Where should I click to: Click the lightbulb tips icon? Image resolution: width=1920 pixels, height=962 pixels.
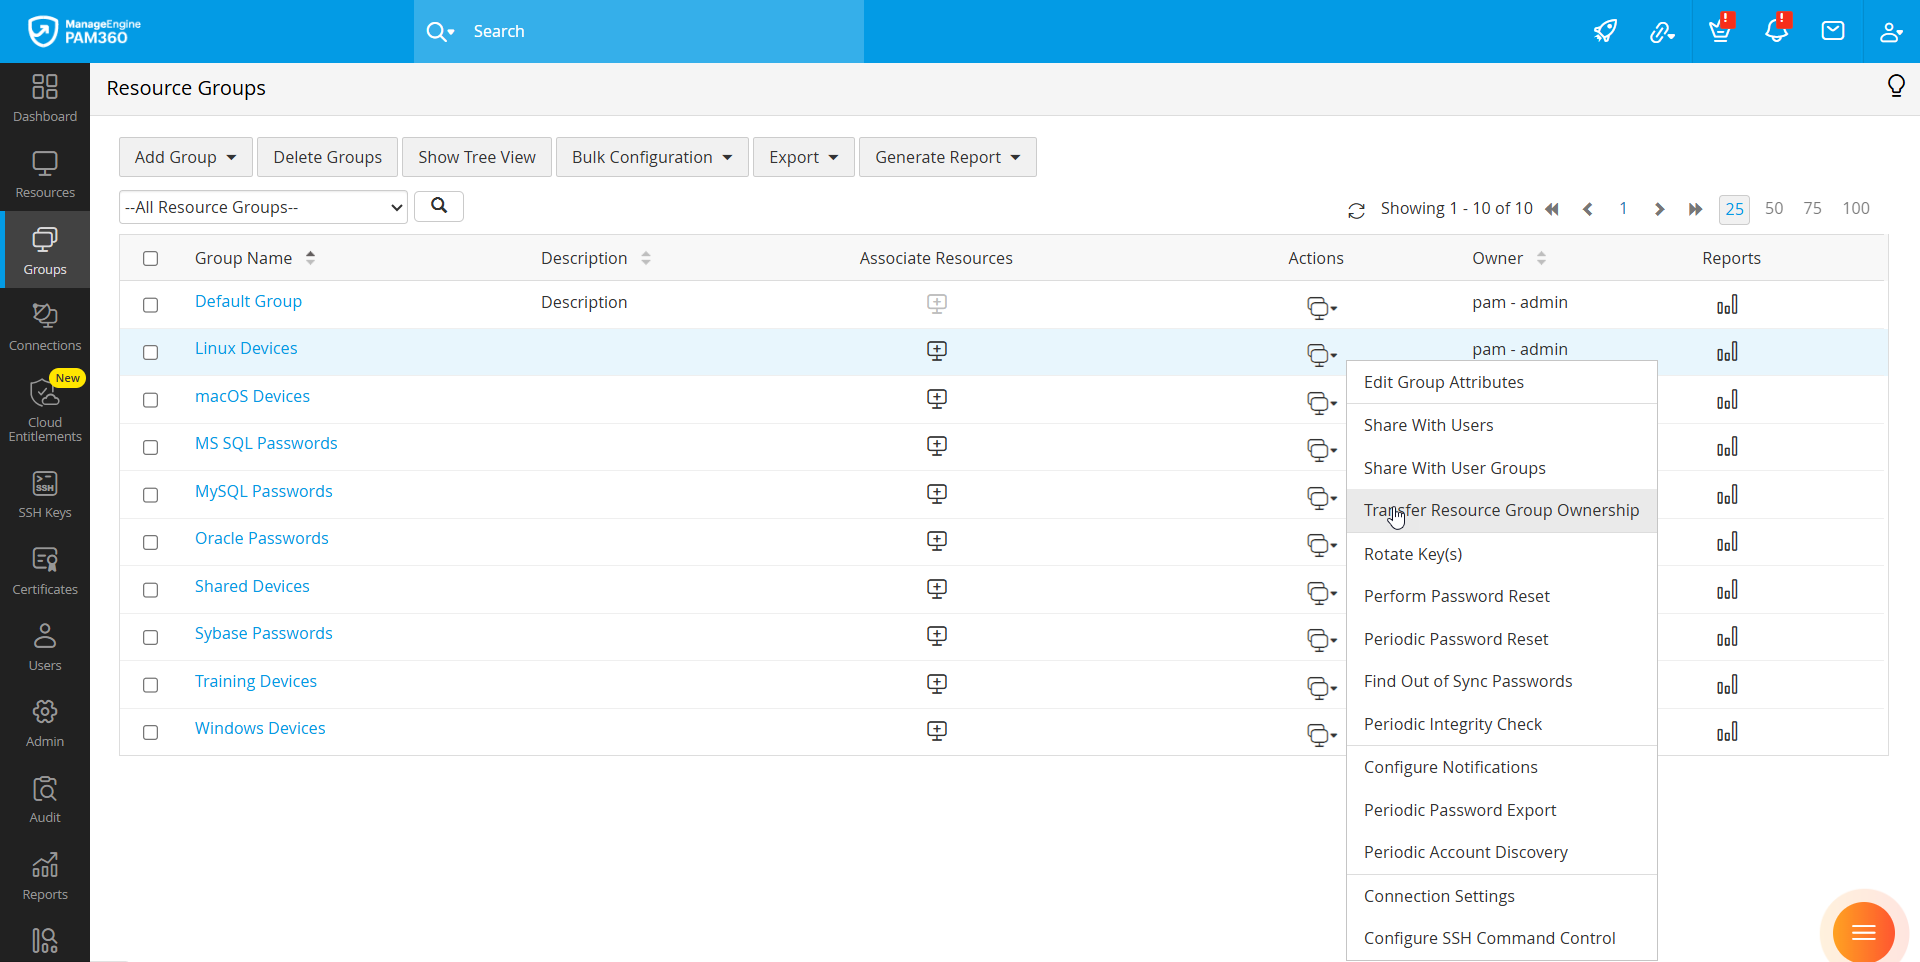(x=1895, y=87)
